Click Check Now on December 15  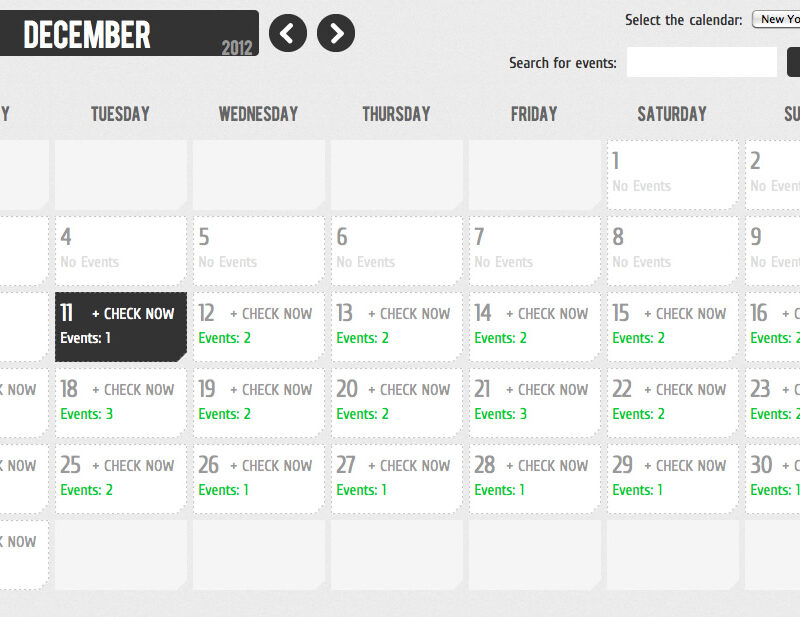[685, 314]
